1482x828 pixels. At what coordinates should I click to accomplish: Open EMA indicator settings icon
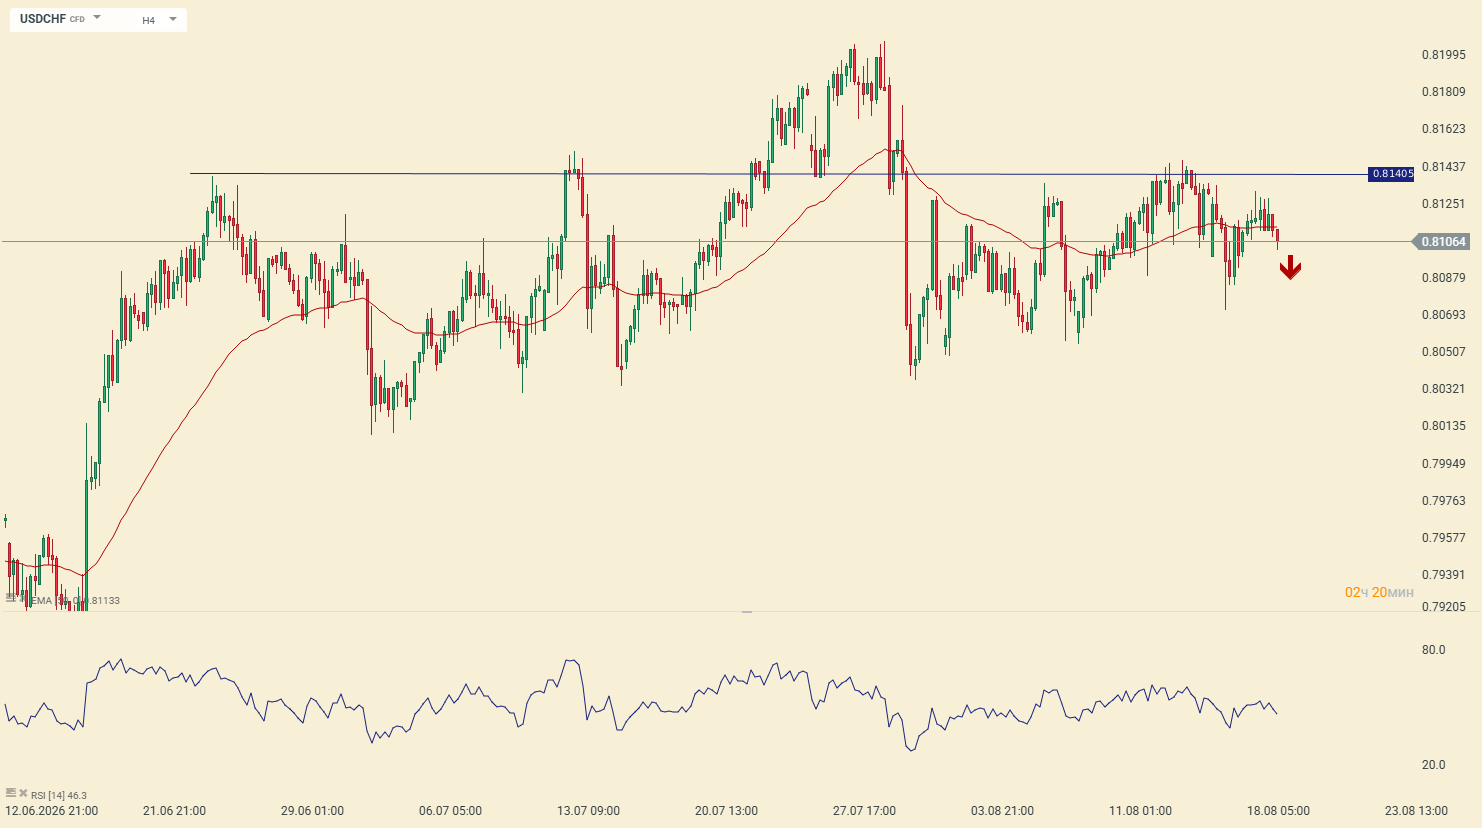[x=11, y=599]
